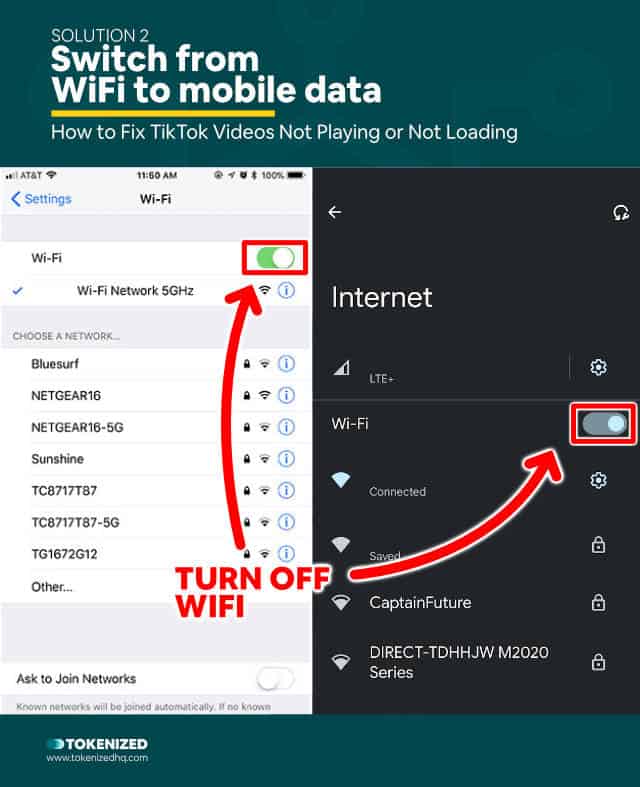Tap the back arrow on Internet screen
The height and width of the screenshot is (787, 640).
[x=335, y=213]
